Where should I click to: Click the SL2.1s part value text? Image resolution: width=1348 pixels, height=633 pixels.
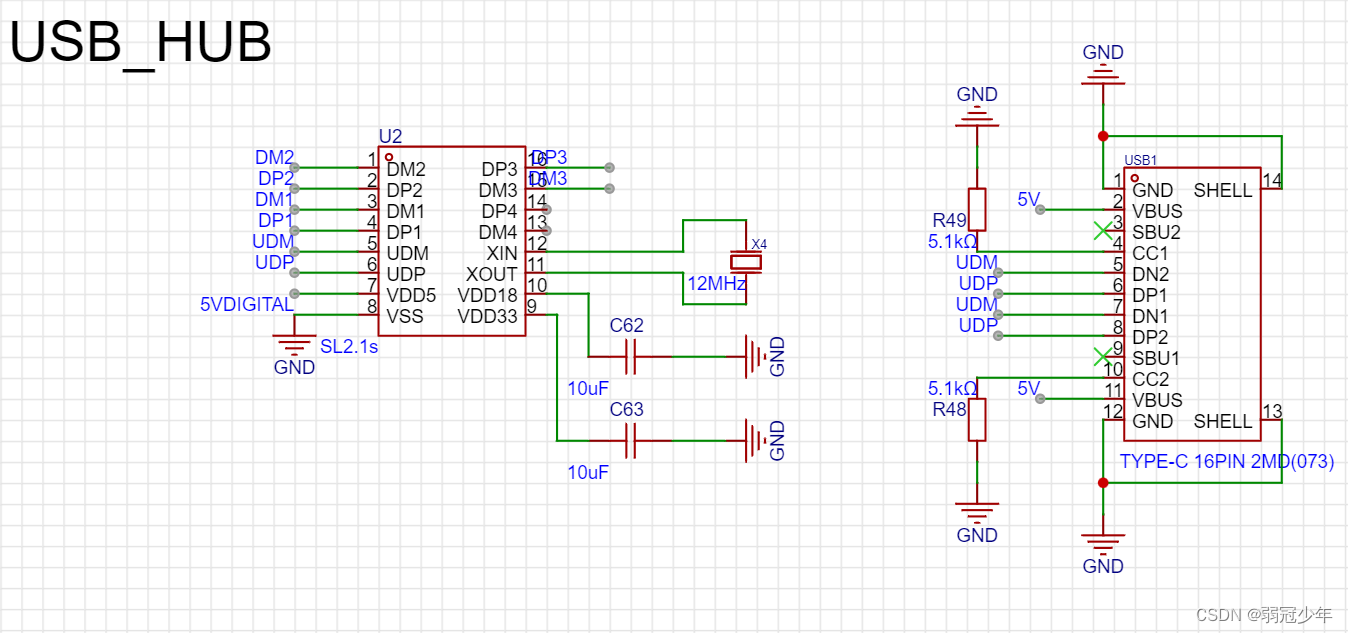(348, 349)
